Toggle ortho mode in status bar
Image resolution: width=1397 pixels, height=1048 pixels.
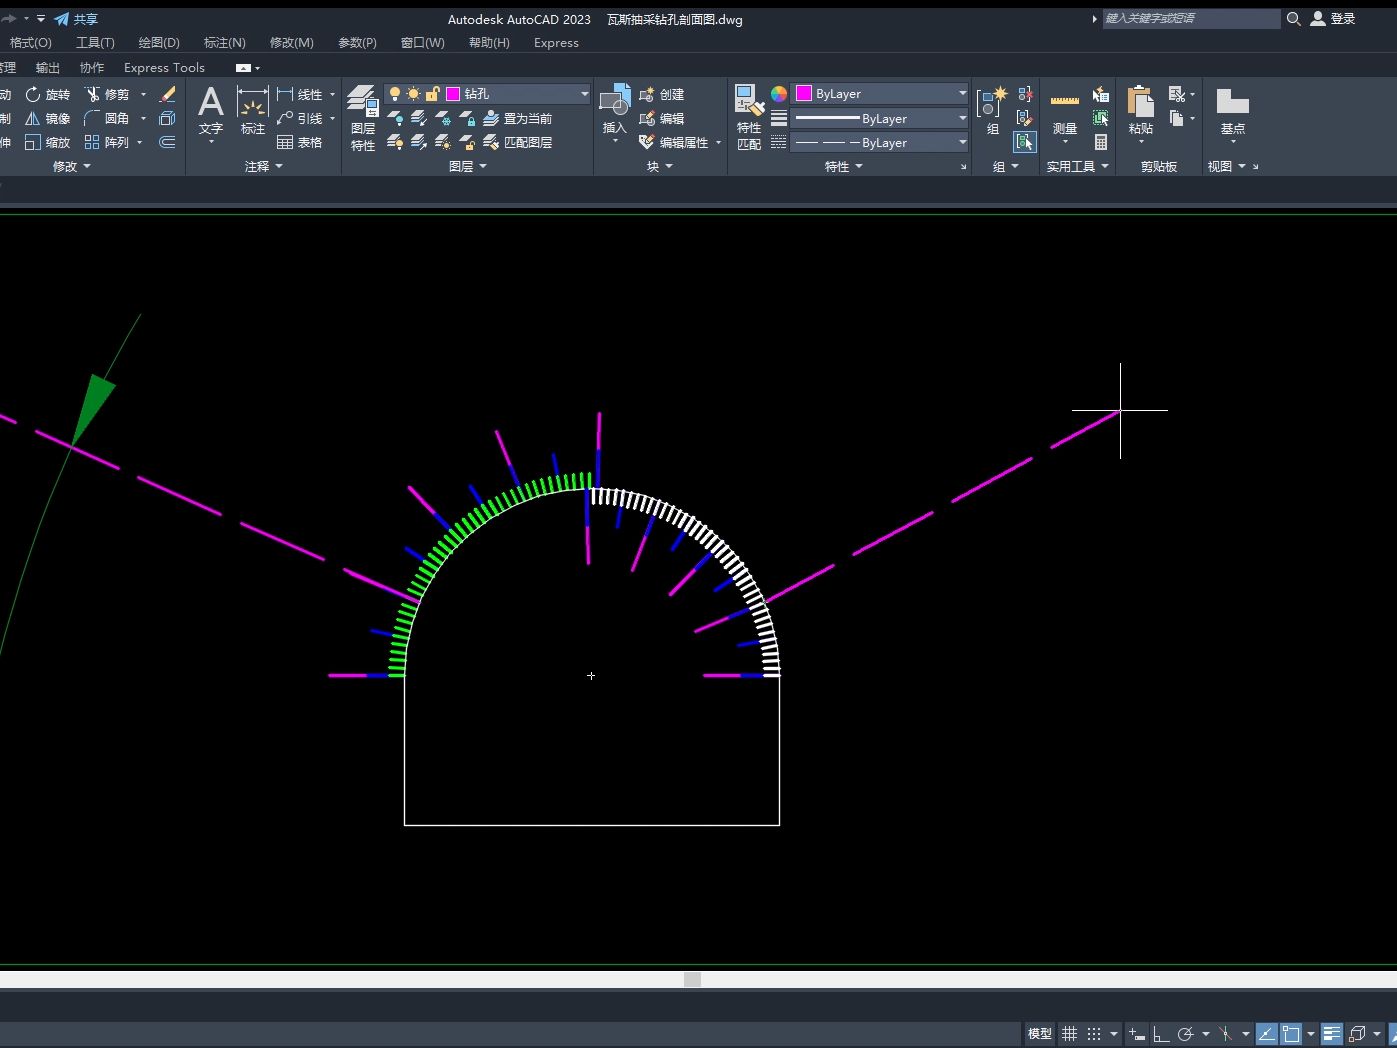1160,1034
